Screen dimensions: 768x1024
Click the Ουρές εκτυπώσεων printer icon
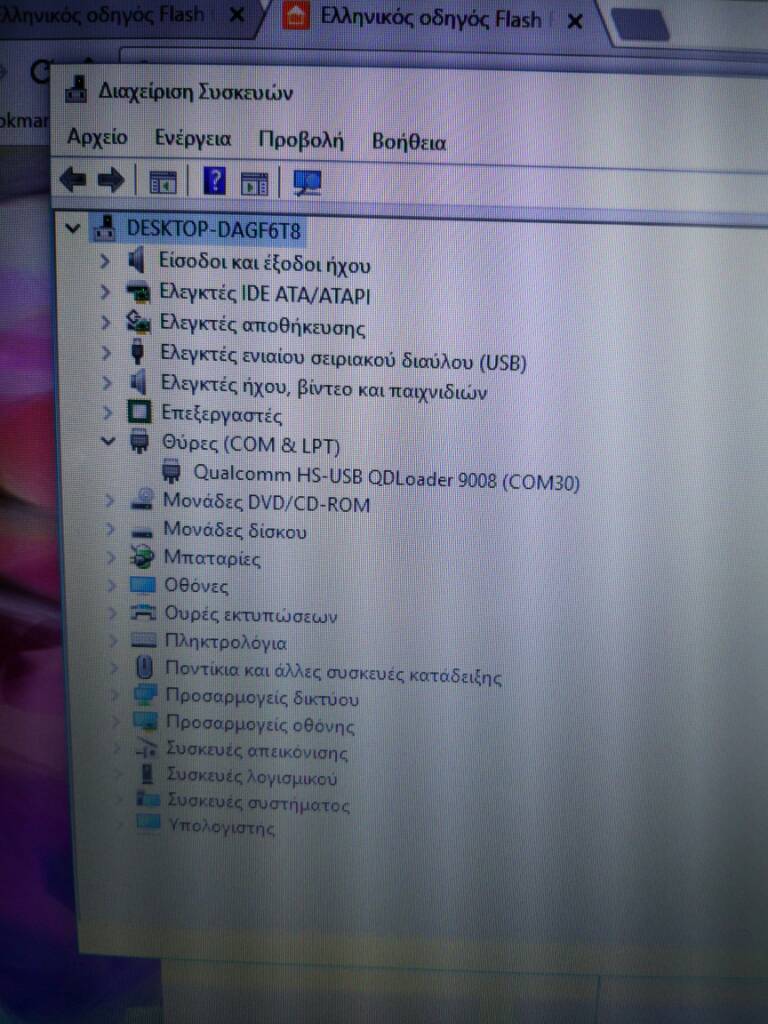(x=143, y=613)
